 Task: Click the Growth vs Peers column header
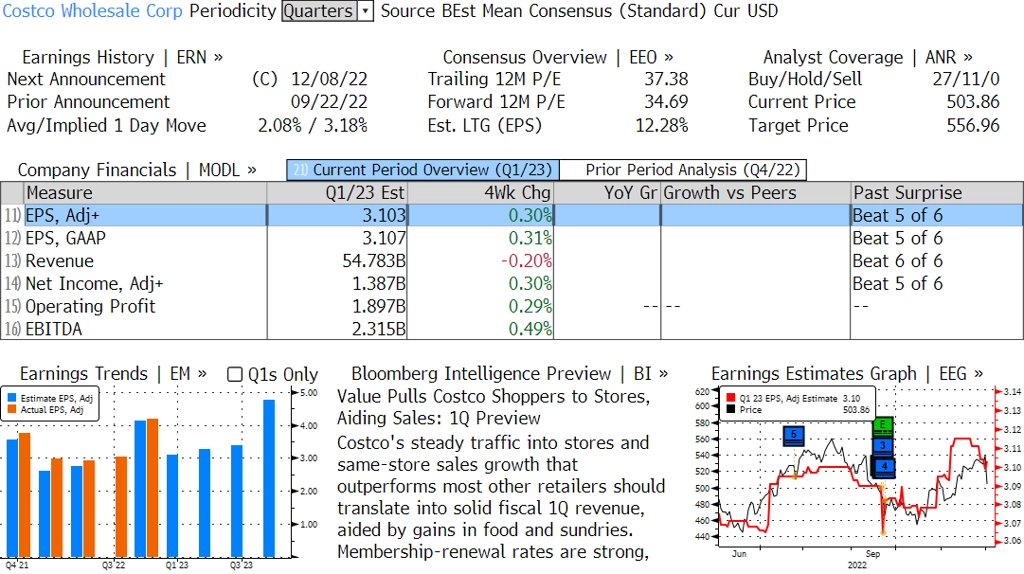[756, 193]
